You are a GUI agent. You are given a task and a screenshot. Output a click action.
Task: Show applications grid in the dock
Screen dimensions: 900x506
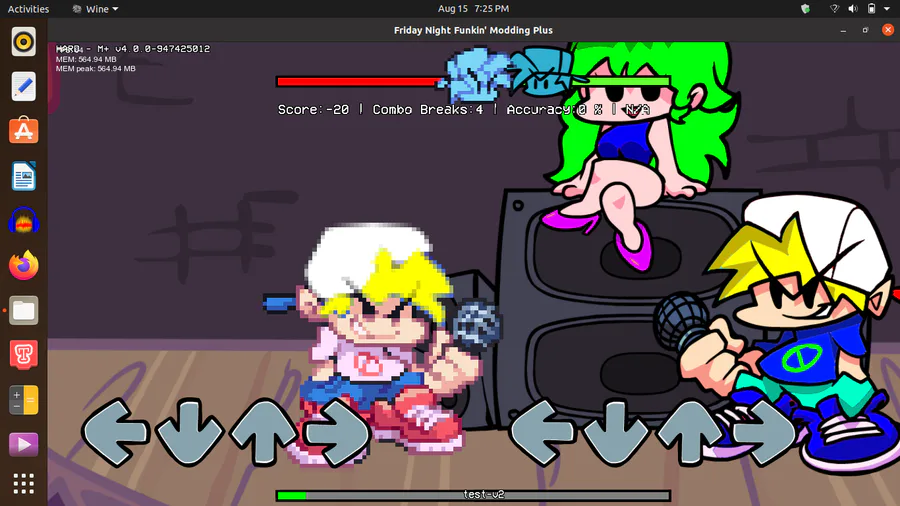(x=24, y=484)
